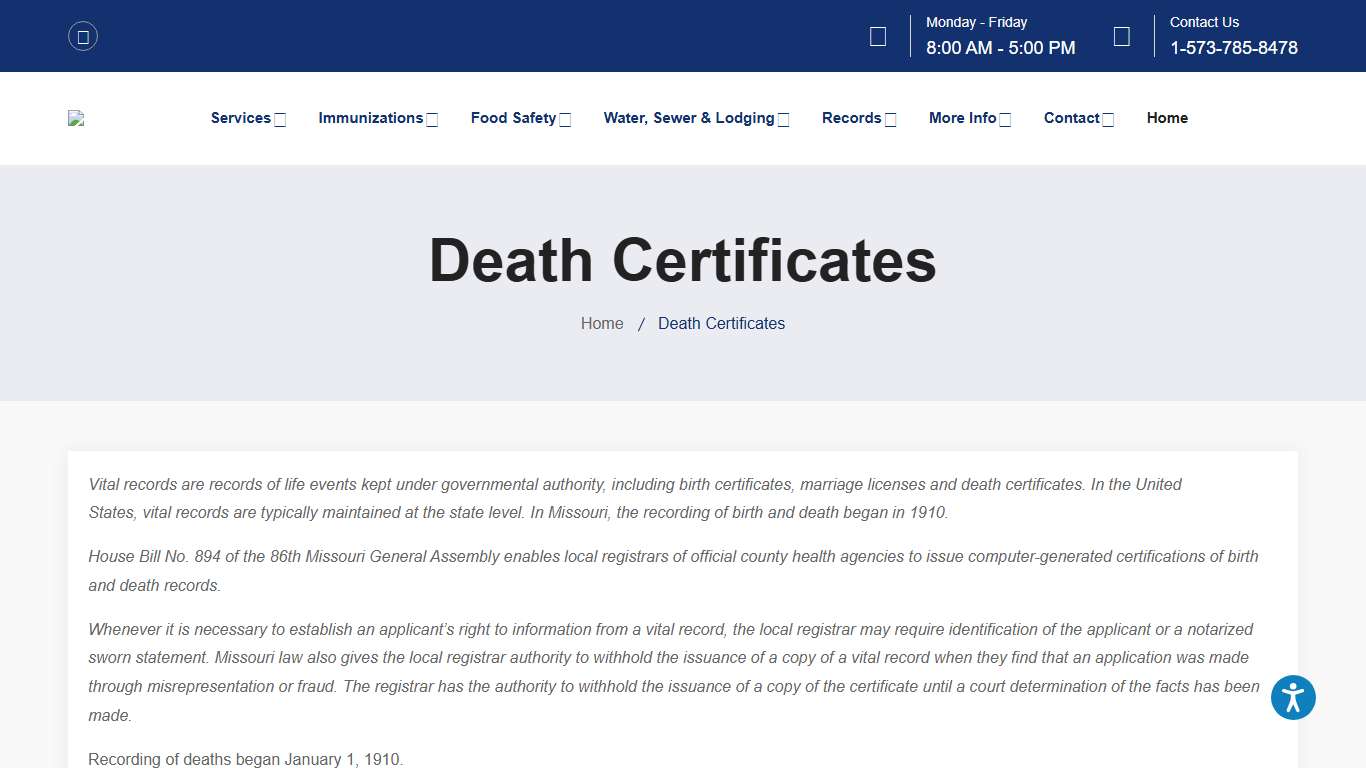Click the icon in the top-left header

82,36
